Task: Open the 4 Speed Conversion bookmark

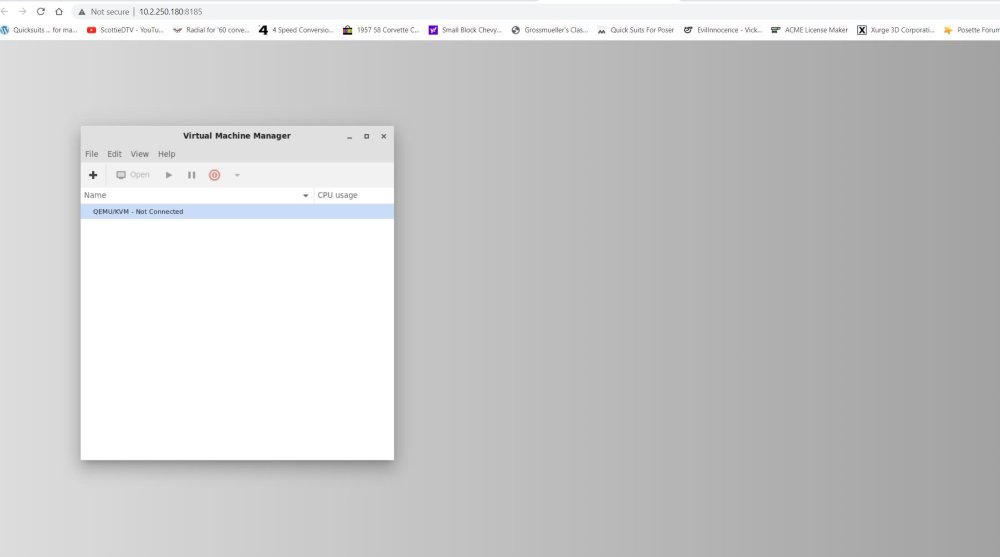Action: click(296, 30)
